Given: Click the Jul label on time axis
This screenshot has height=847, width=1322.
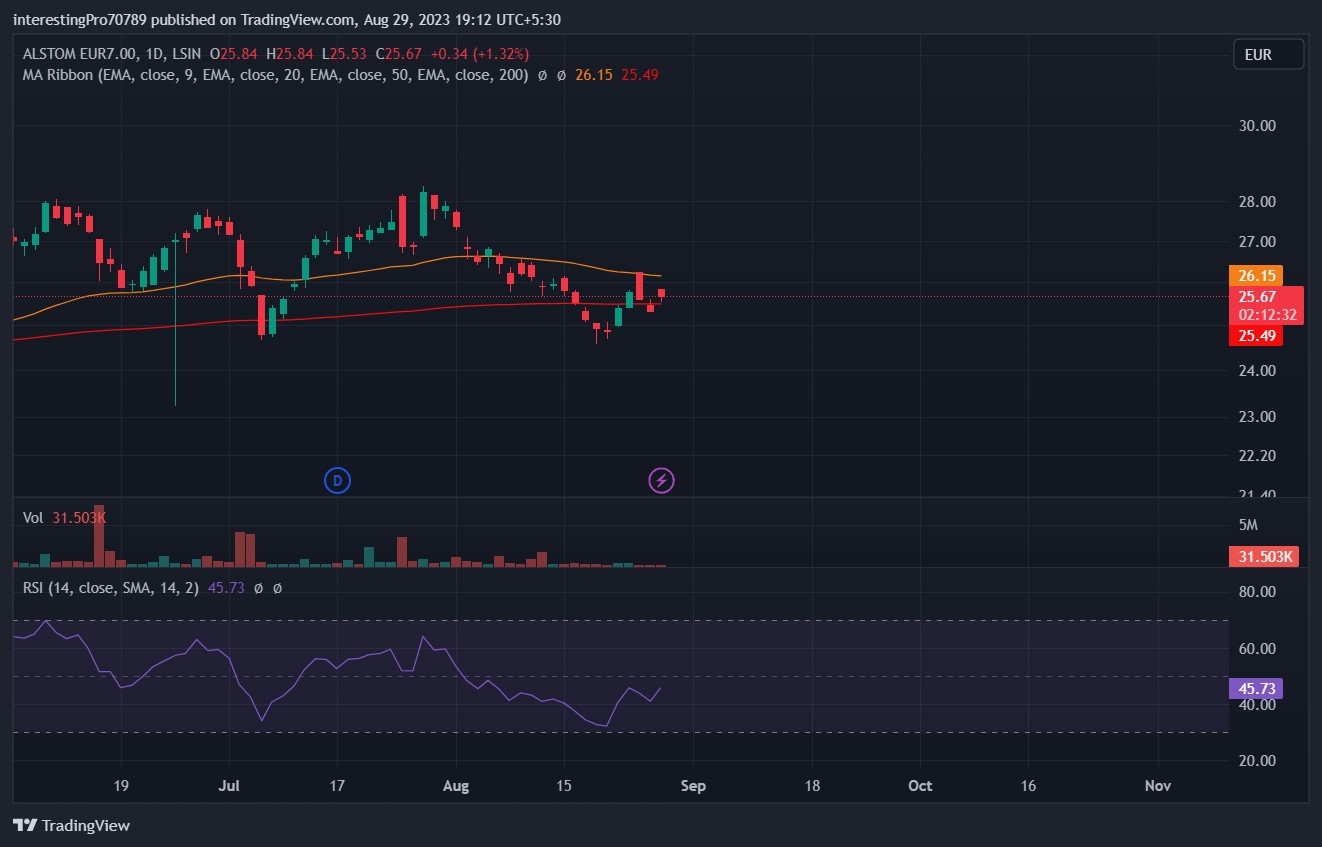Looking at the screenshot, I should click(x=231, y=786).
